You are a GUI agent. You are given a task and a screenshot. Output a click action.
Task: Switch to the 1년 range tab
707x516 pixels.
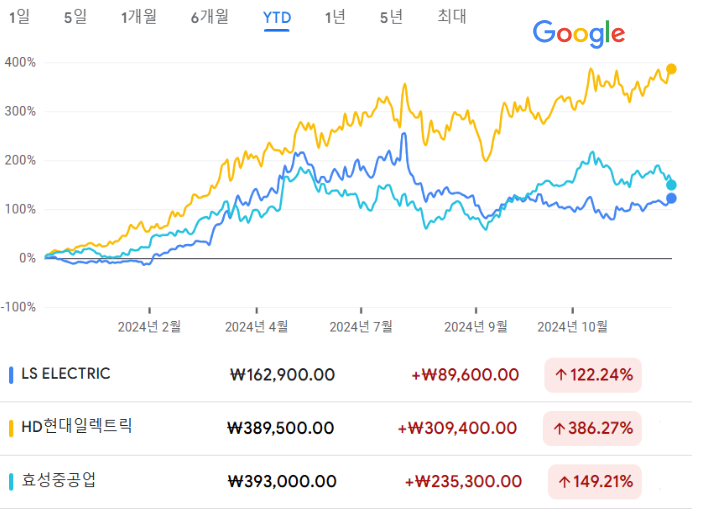(x=335, y=17)
